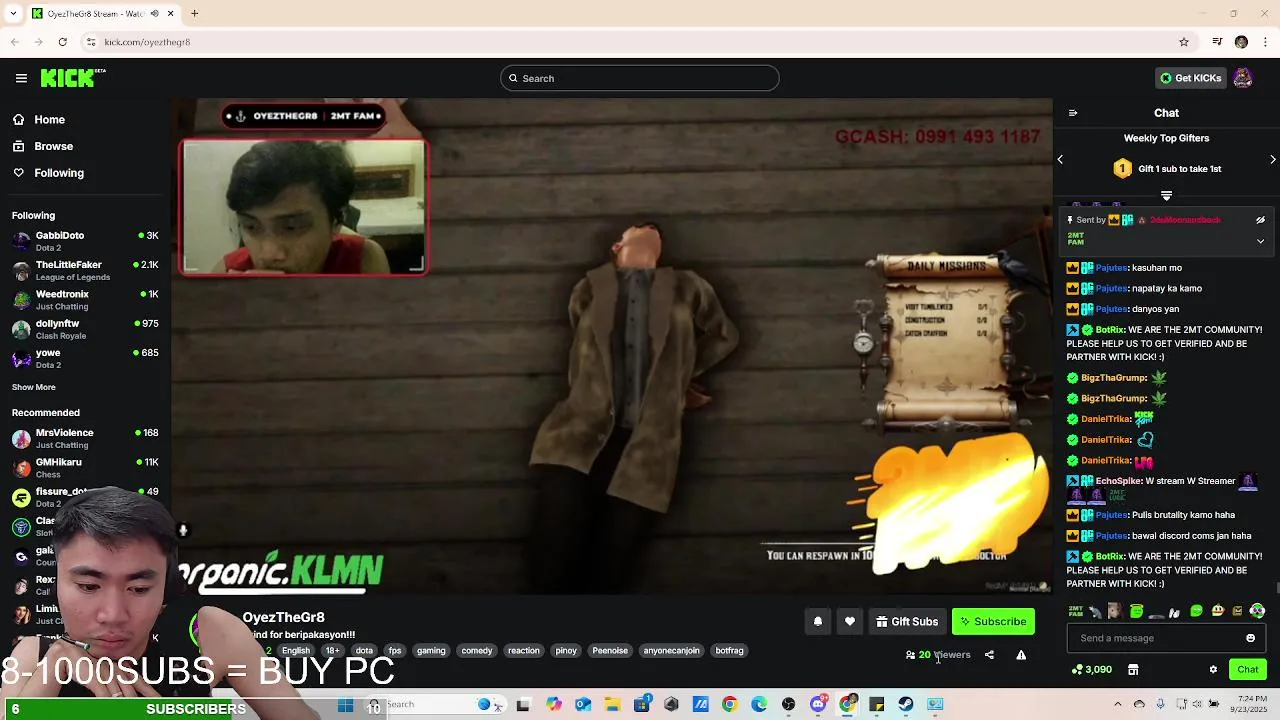1280x720 pixels.
Task: Click the 3,090 channel points balance
Action: click(x=1092, y=670)
